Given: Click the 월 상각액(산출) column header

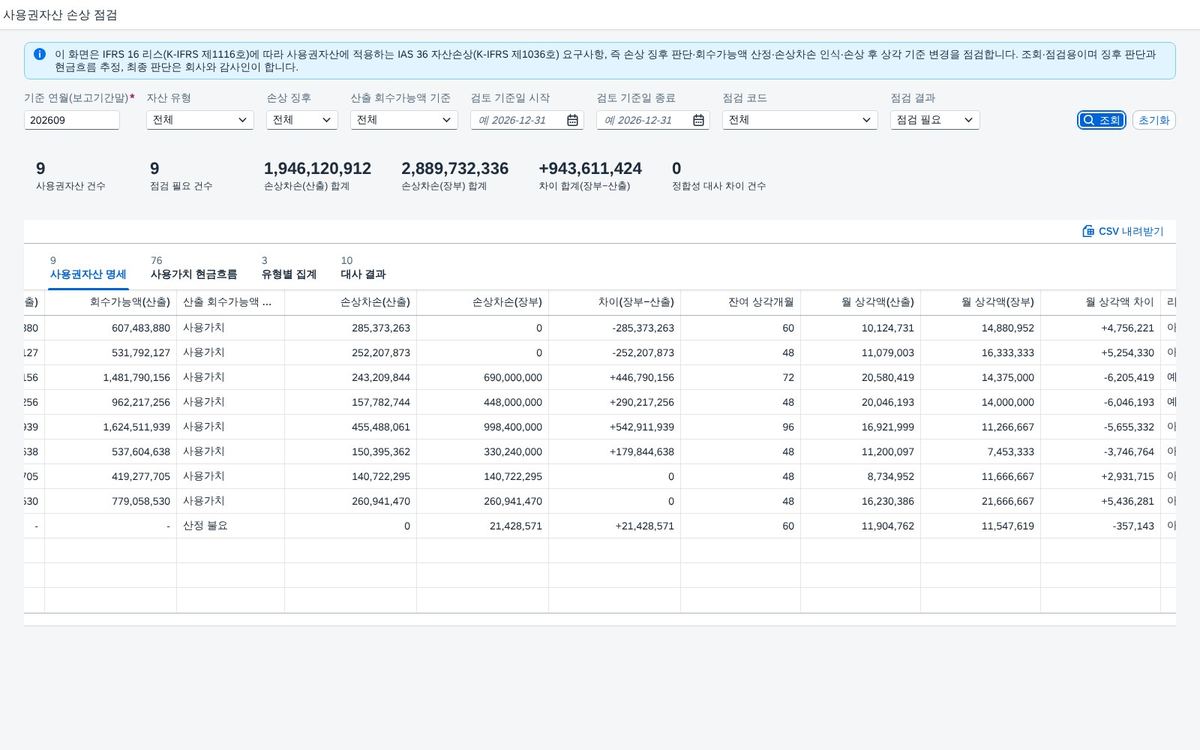Looking at the screenshot, I should click(x=861, y=302).
